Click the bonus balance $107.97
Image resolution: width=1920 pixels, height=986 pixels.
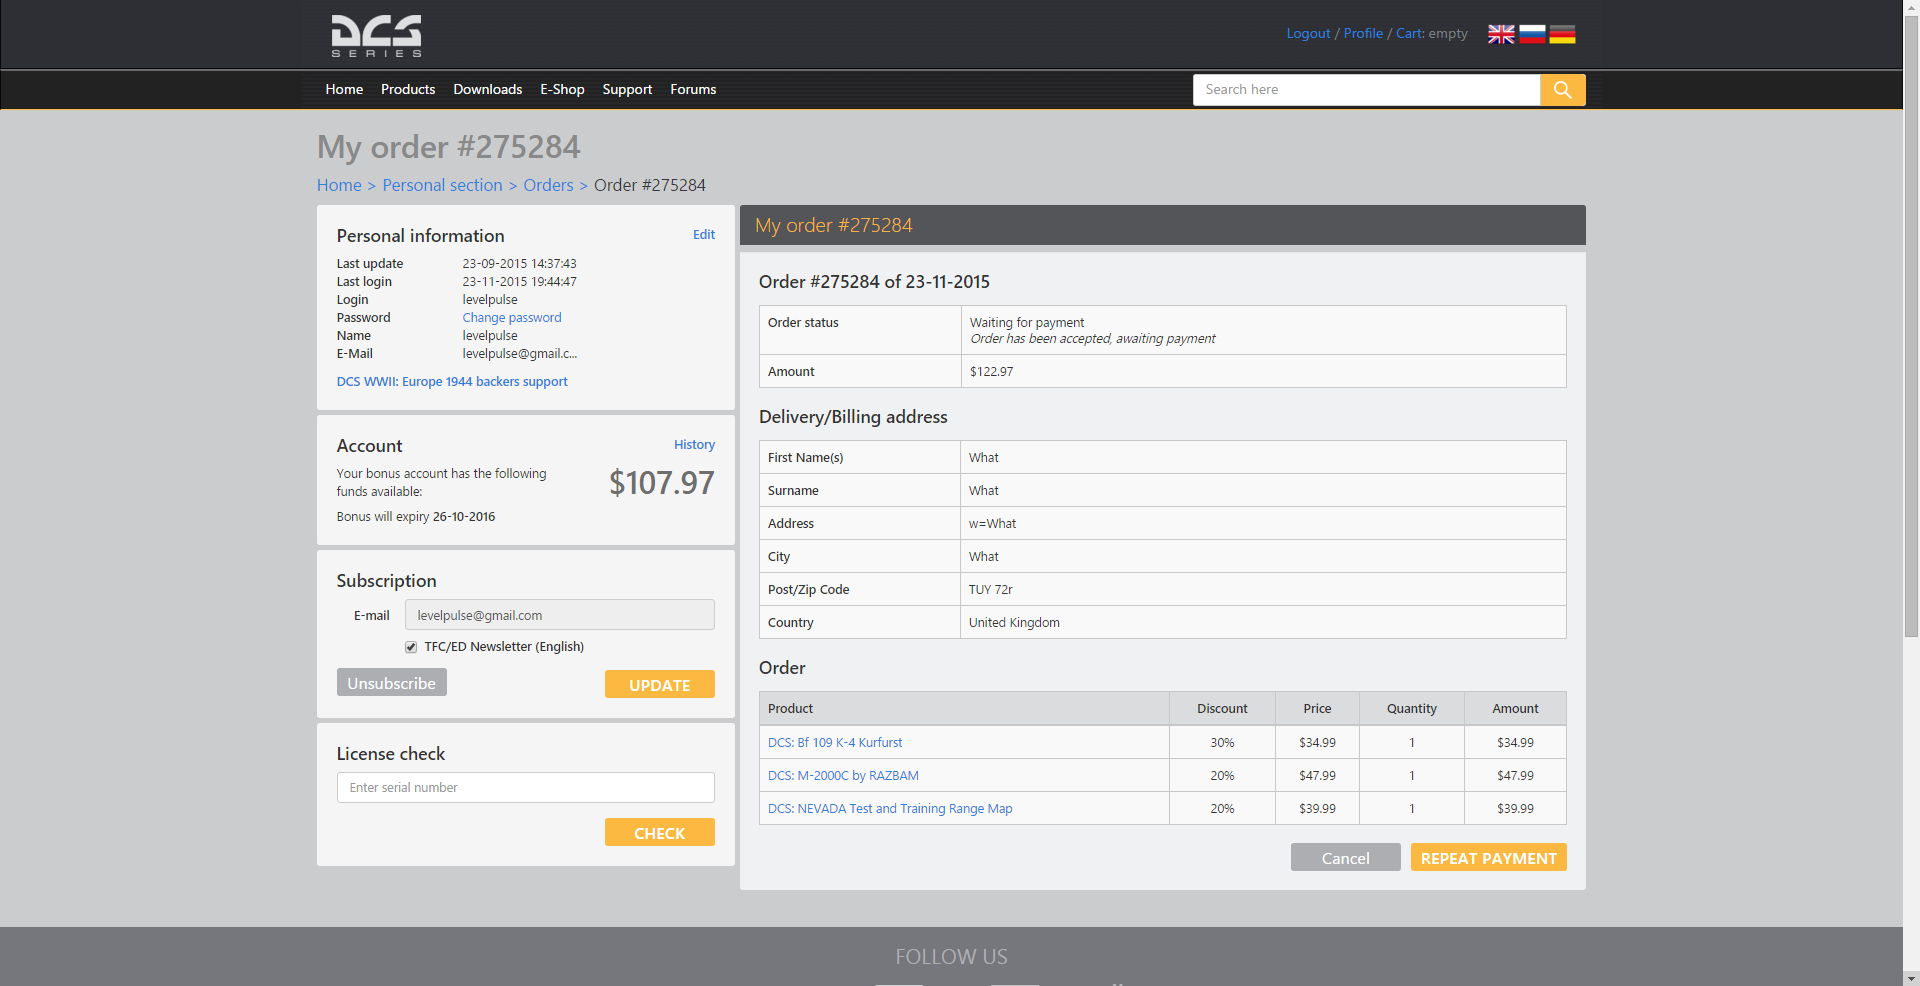coord(662,483)
